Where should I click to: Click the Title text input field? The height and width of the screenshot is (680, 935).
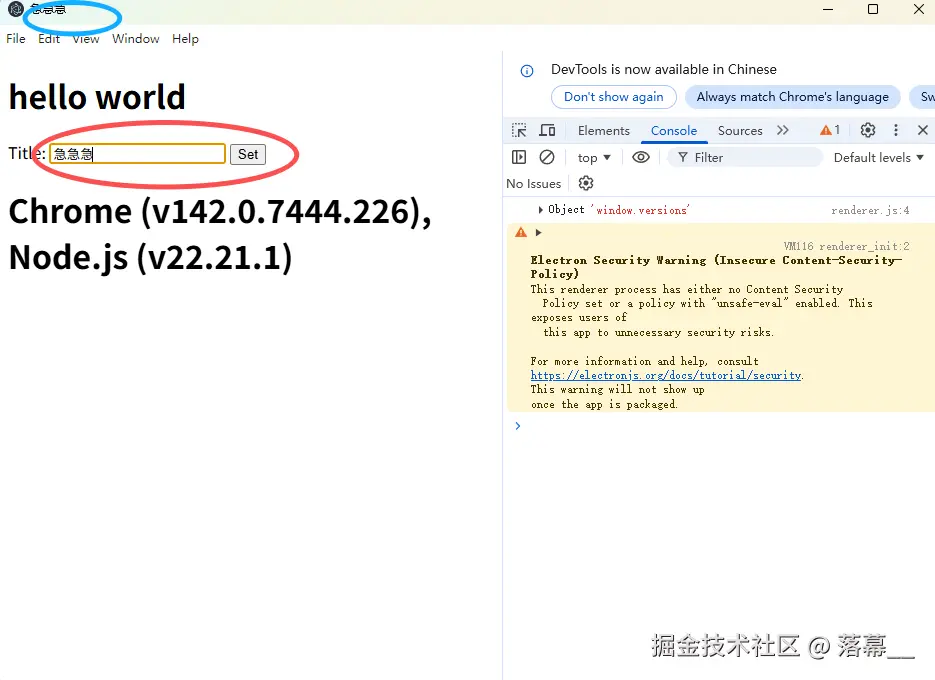tap(137, 154)
